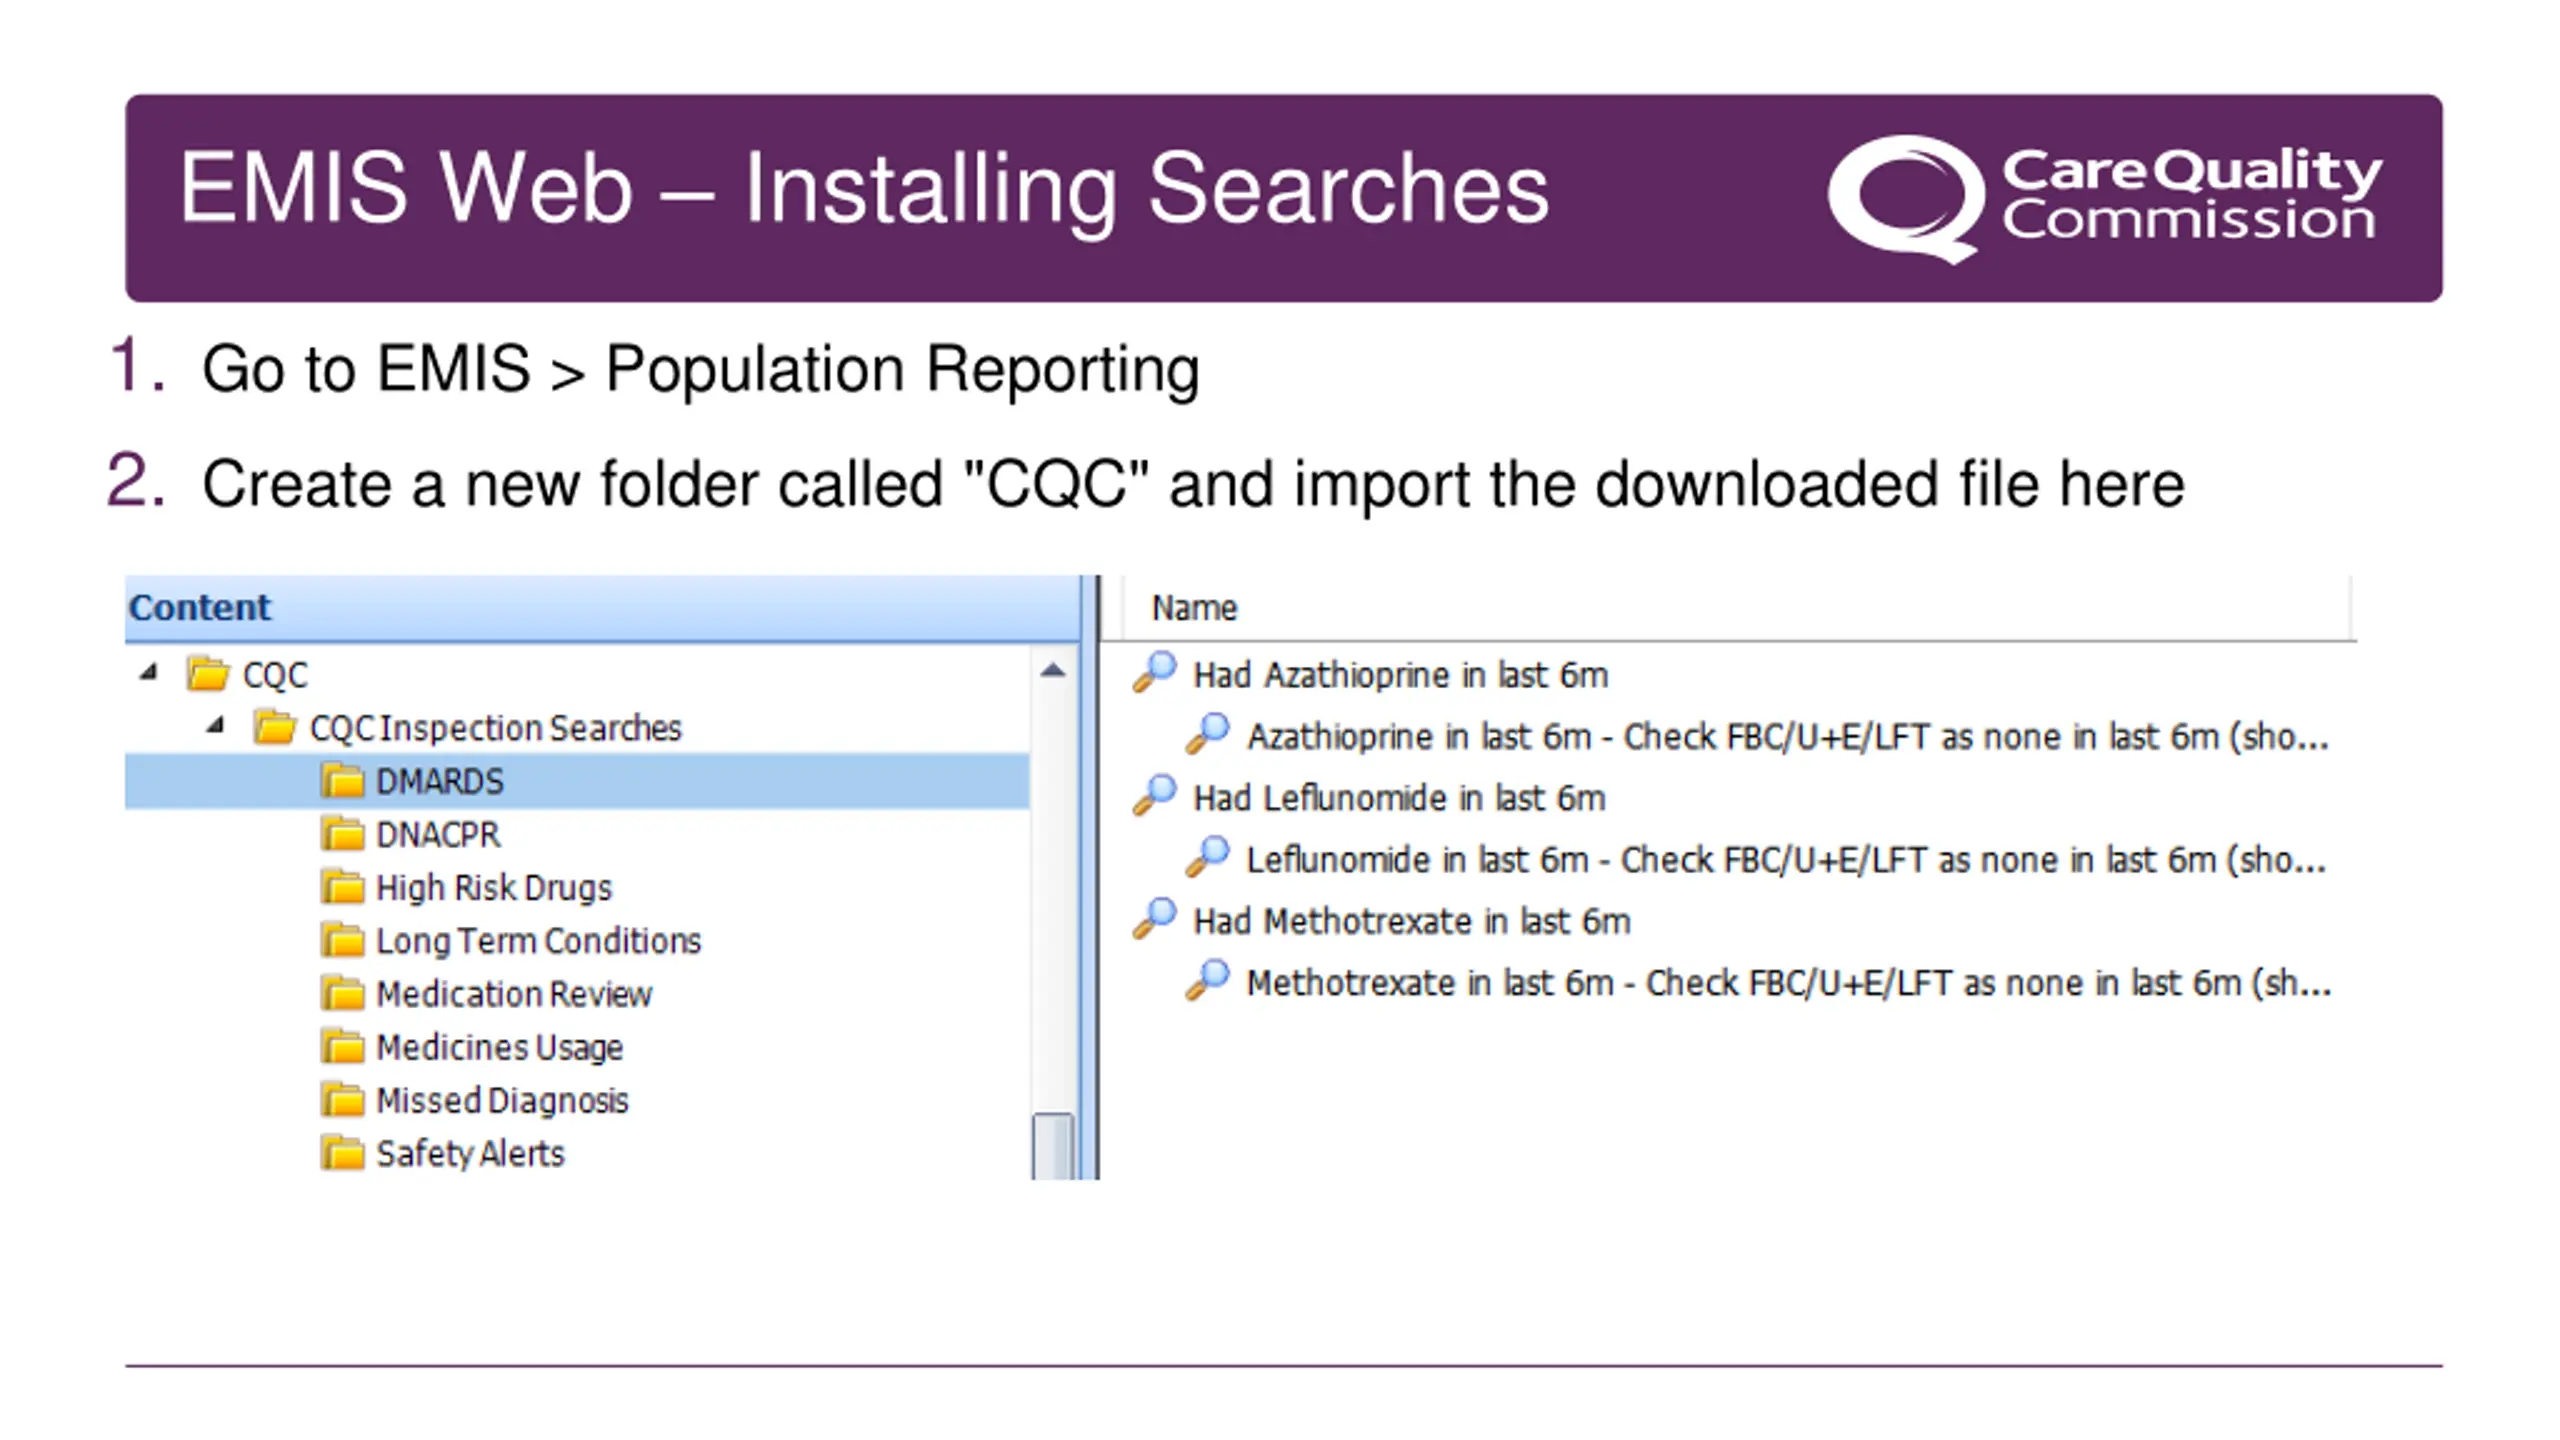
Task: Open the Safety Alerts folder
Action: [x=470, y=1153]
